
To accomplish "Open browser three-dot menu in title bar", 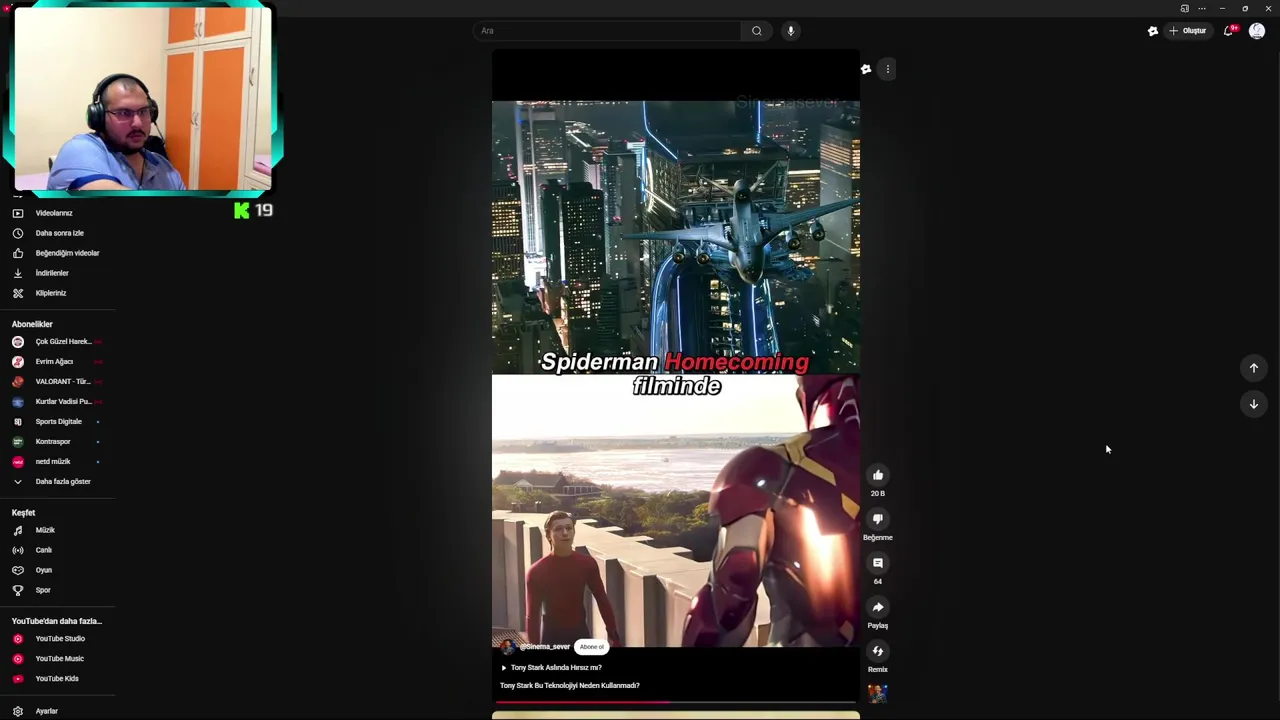I will [1202, 8].
